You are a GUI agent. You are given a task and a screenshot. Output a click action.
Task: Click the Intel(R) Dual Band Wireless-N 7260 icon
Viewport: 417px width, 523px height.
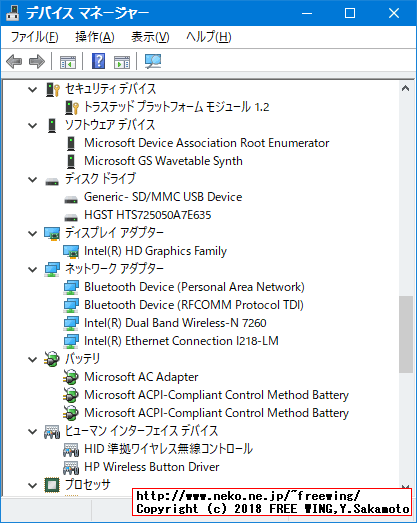coord(71,323)
